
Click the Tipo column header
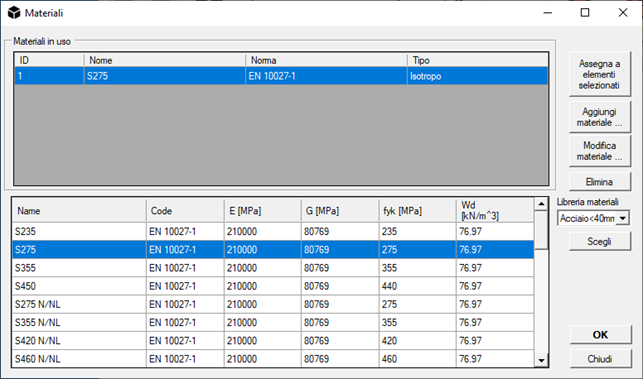pyautogui.click(x=478, y=60)
